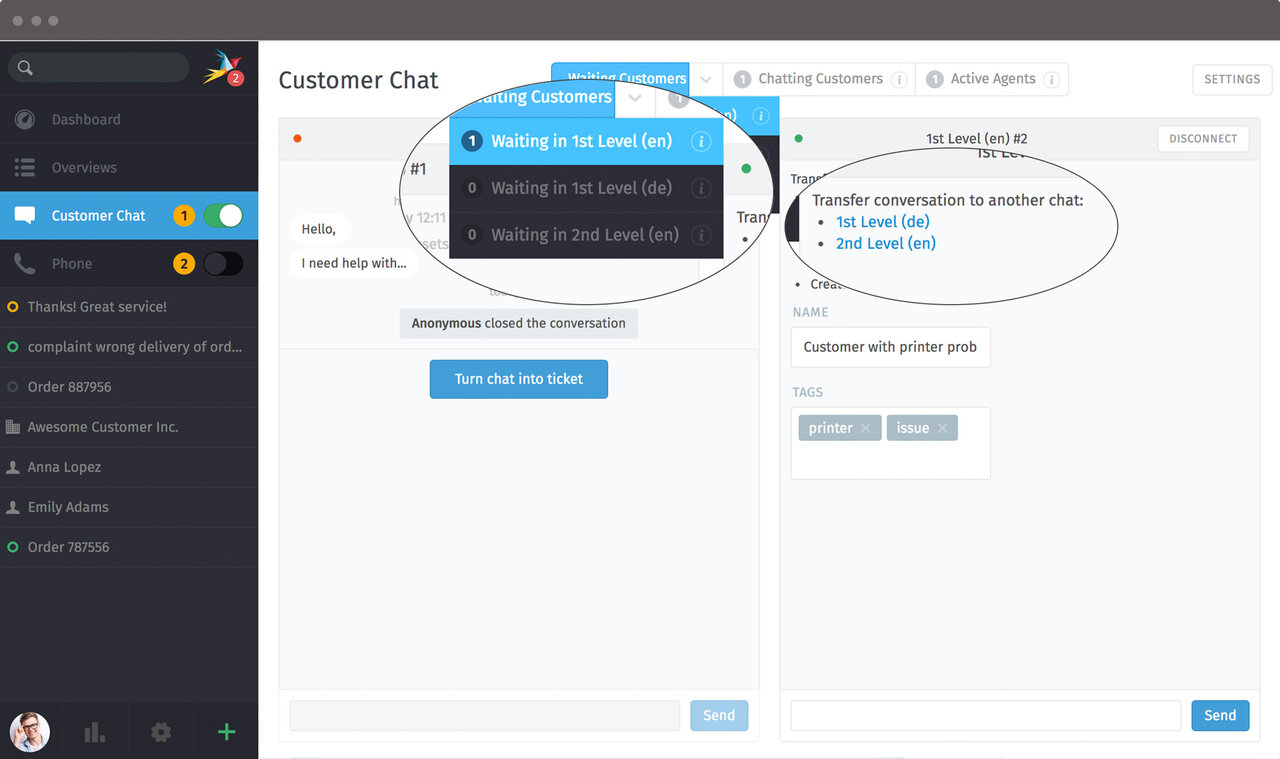Open the statistics bar chart icon
Viewport: 1280px width, 759px height.
(95, 733)
